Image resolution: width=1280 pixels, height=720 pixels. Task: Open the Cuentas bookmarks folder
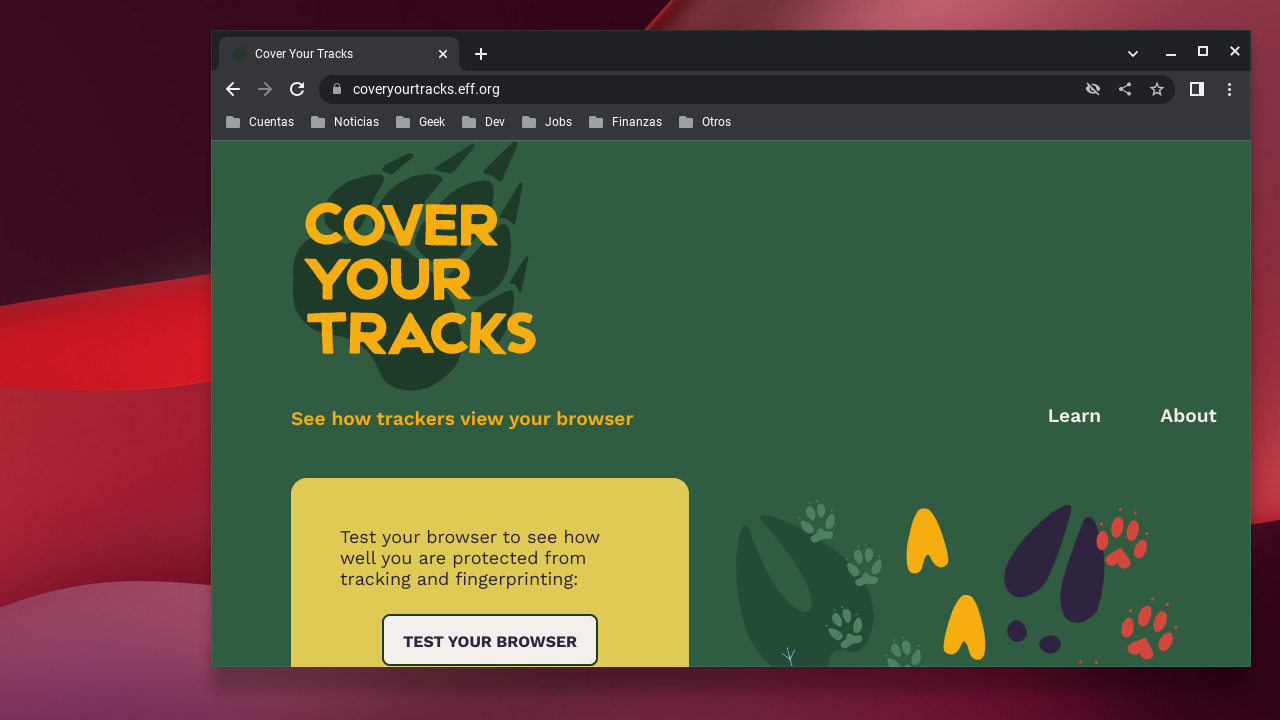260,122
